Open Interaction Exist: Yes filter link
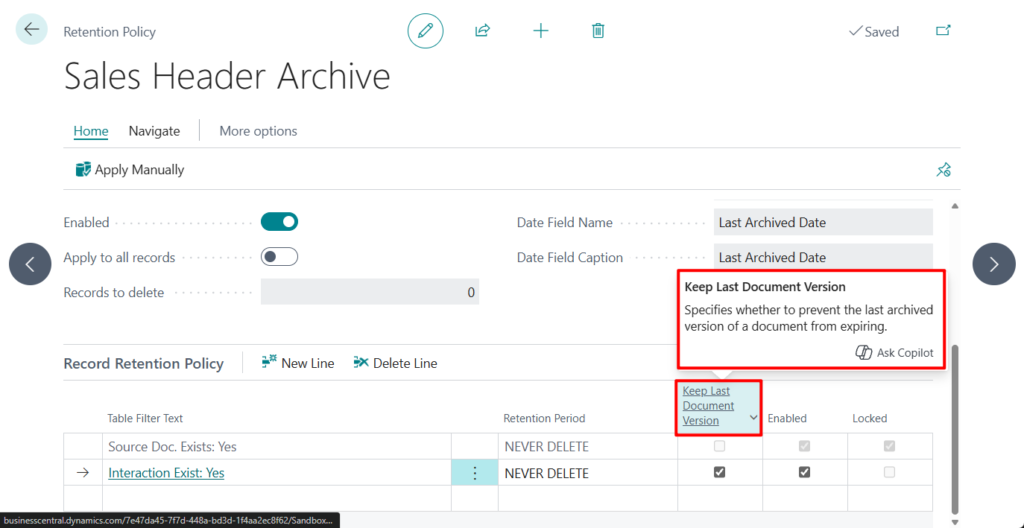Image resolution: width=1024 pixels, height=528 pixels. pyautogui.click(x=166, y=473)
